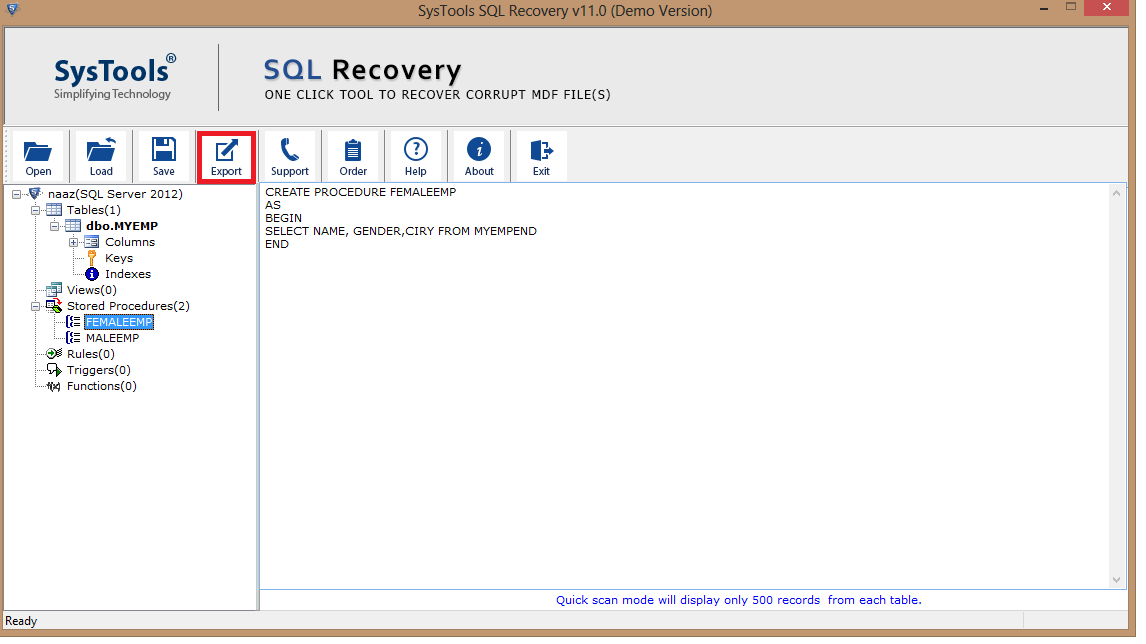This screenshot has height=644, width=1146.
Task: Click scroll down arrow in script pane
Action: coord(1116,580)
